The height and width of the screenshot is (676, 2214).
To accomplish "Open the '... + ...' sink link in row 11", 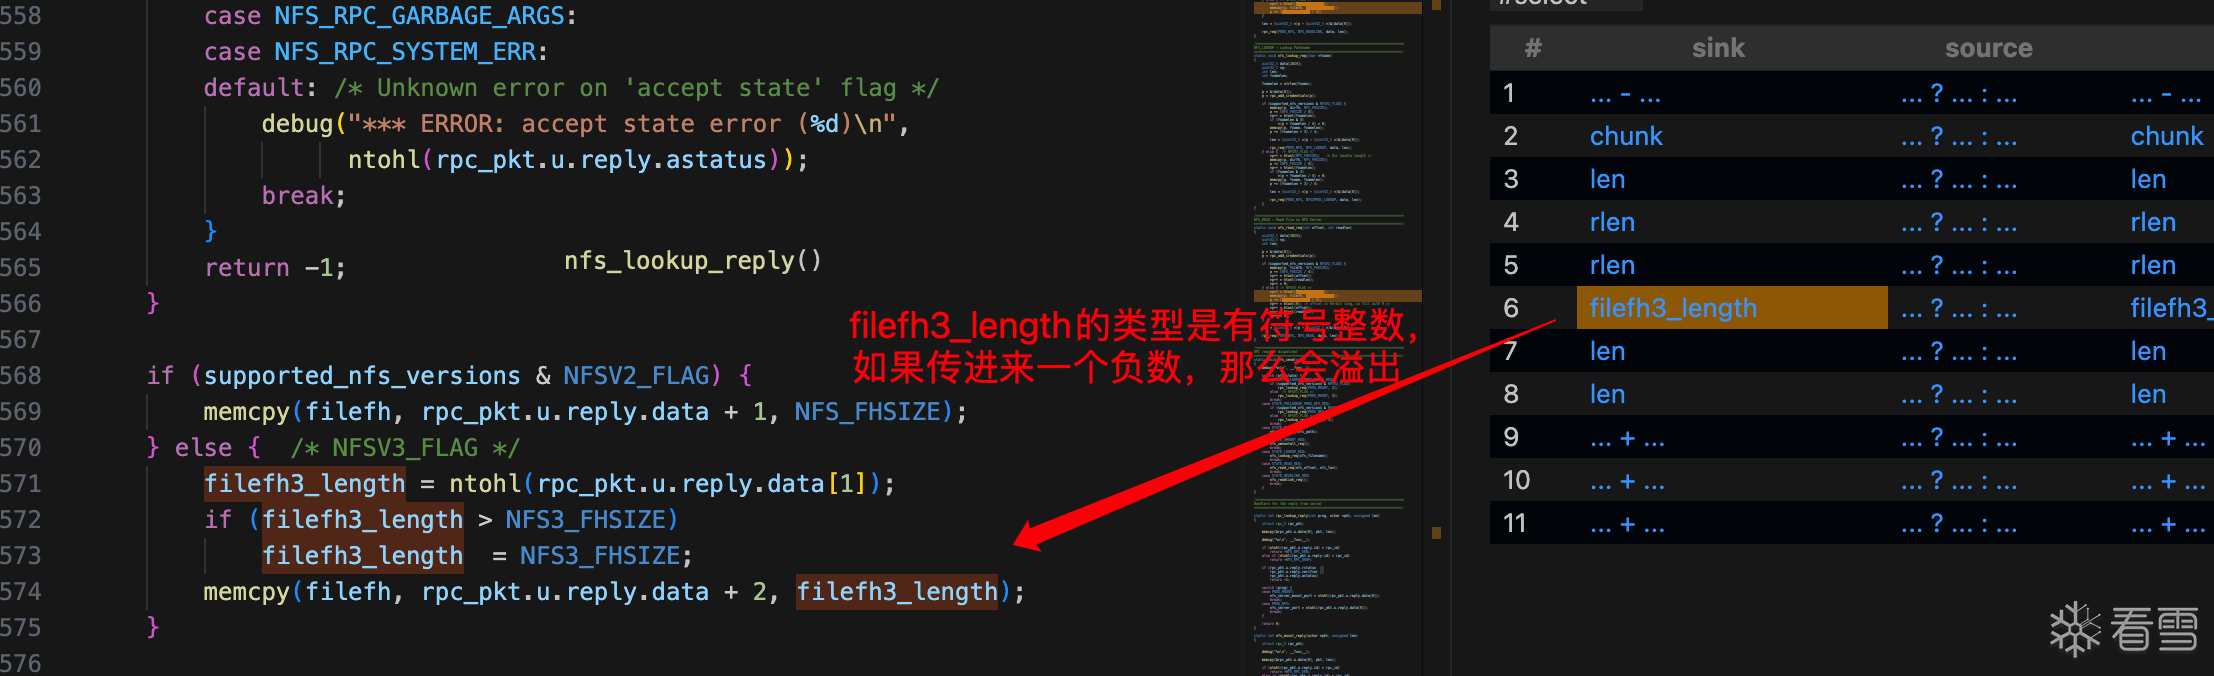I will pyautogui.click(x=1627, y=524).
